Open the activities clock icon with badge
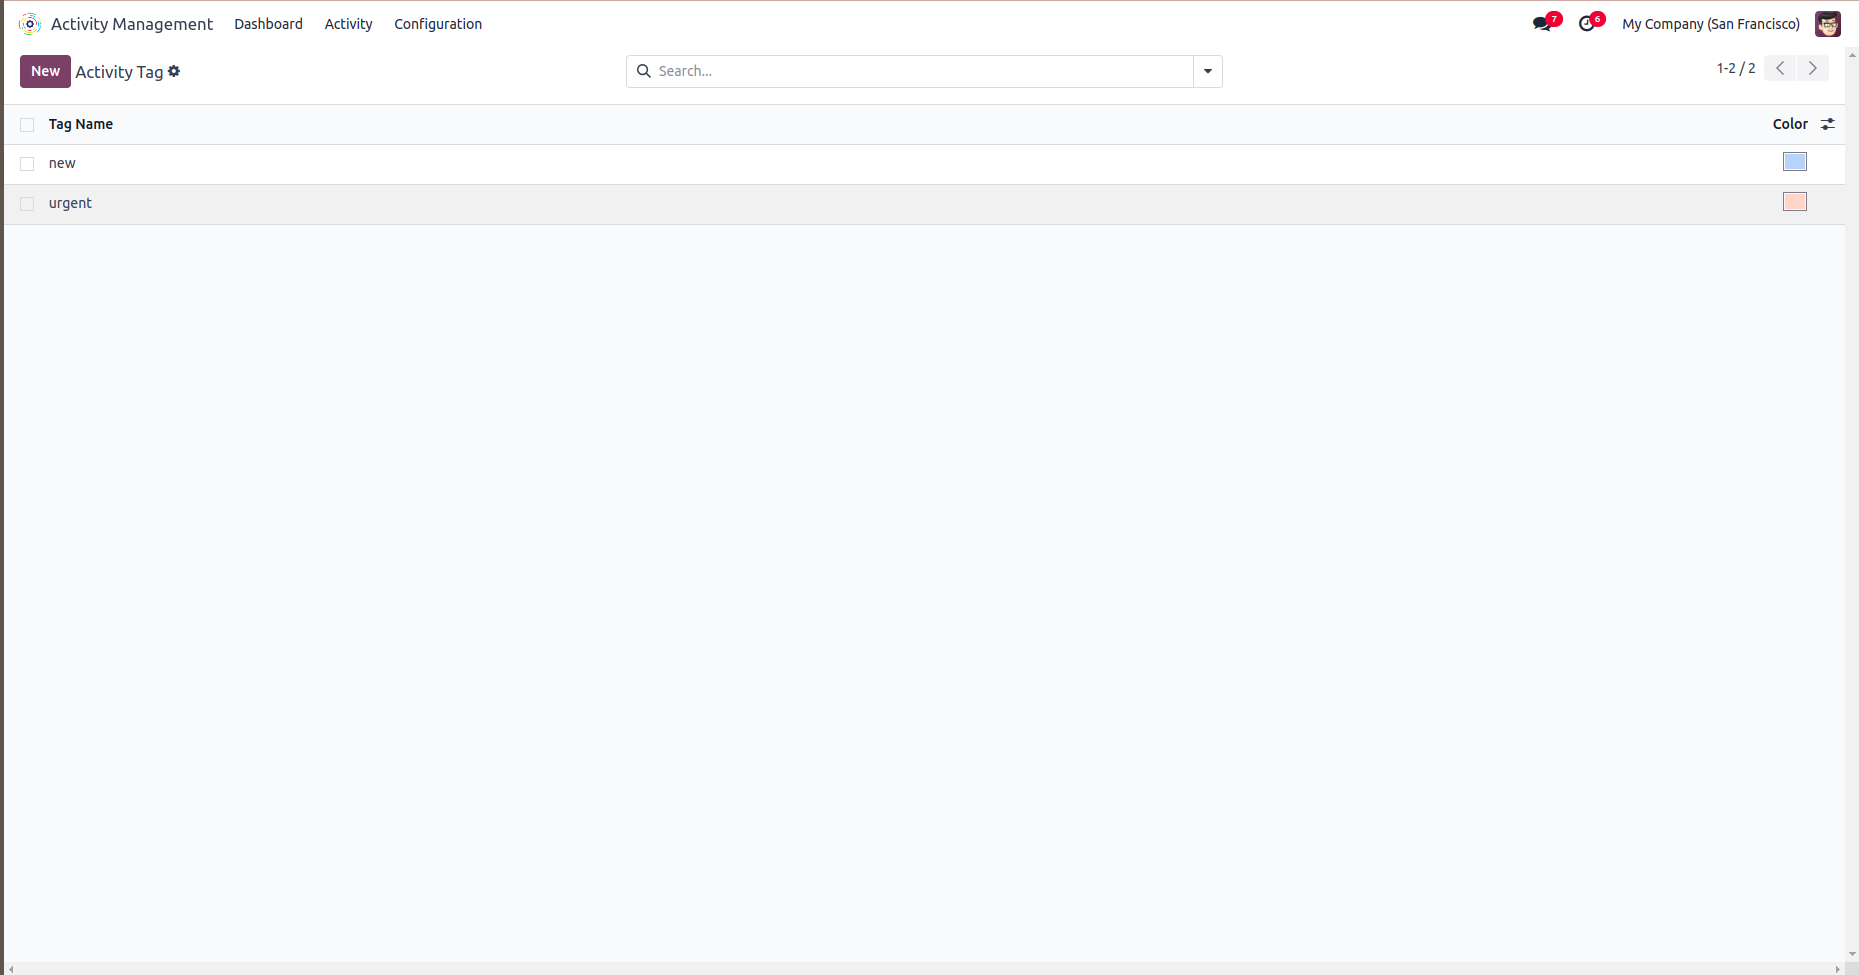Viewport: 1859px width, 975px height. click(1590, 23)
